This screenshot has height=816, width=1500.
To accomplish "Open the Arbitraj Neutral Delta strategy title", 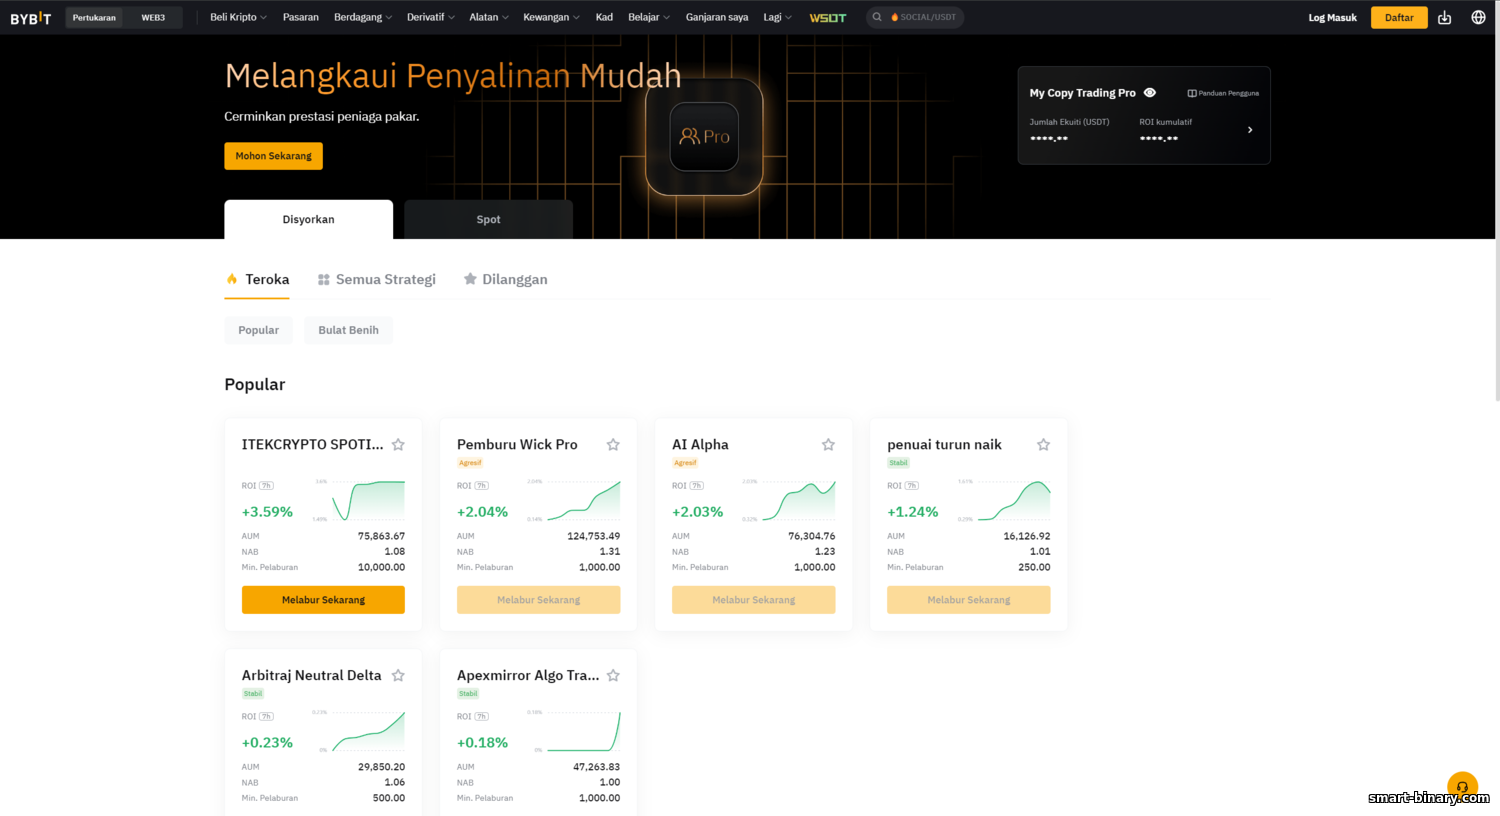I will (x=311, y=675).
